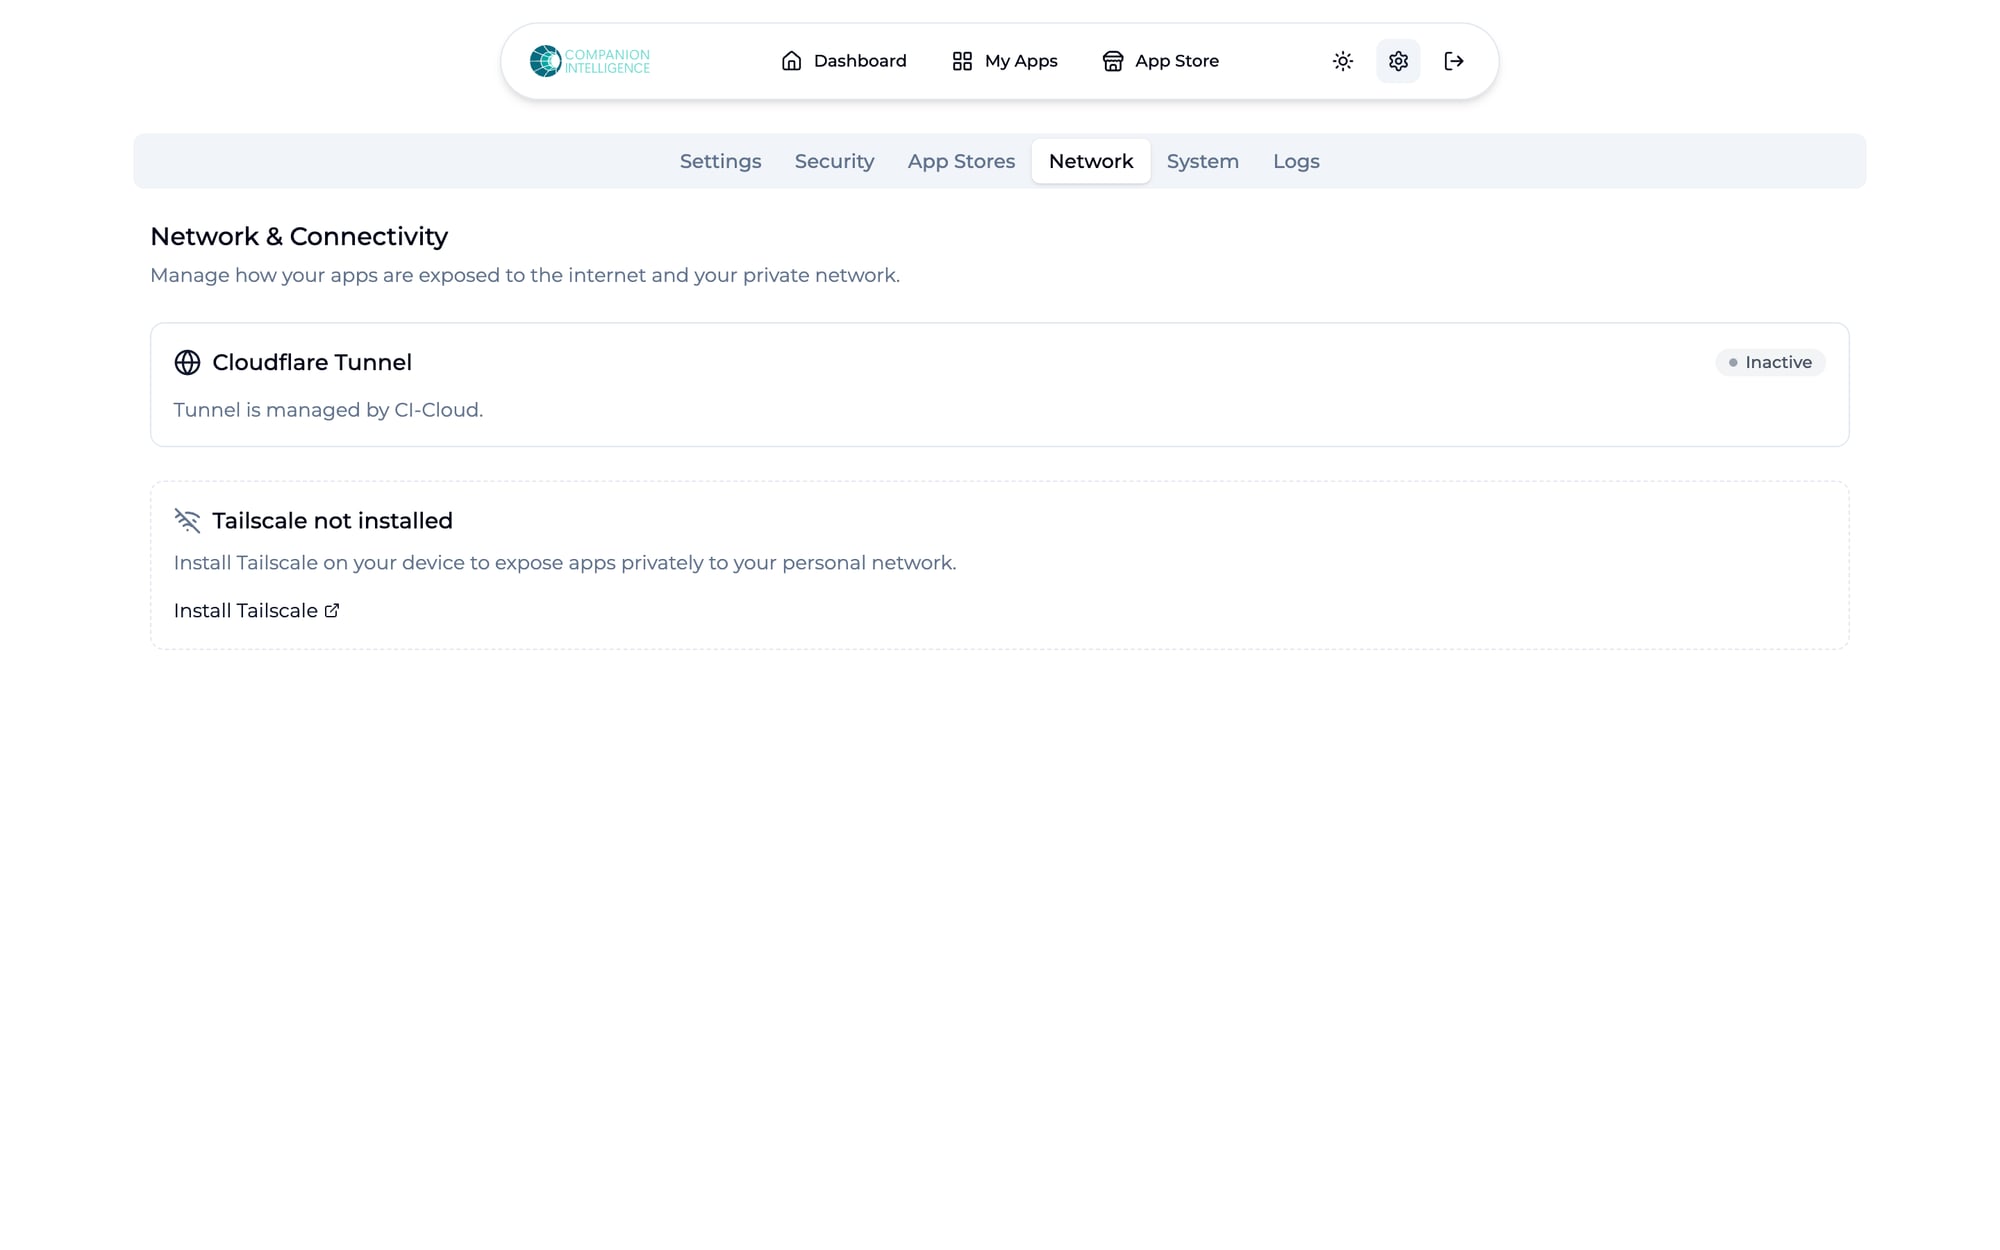Click the Companion Intelligence logo
The height and width of the screenshot is (1250, 2000).
(589, 61)
